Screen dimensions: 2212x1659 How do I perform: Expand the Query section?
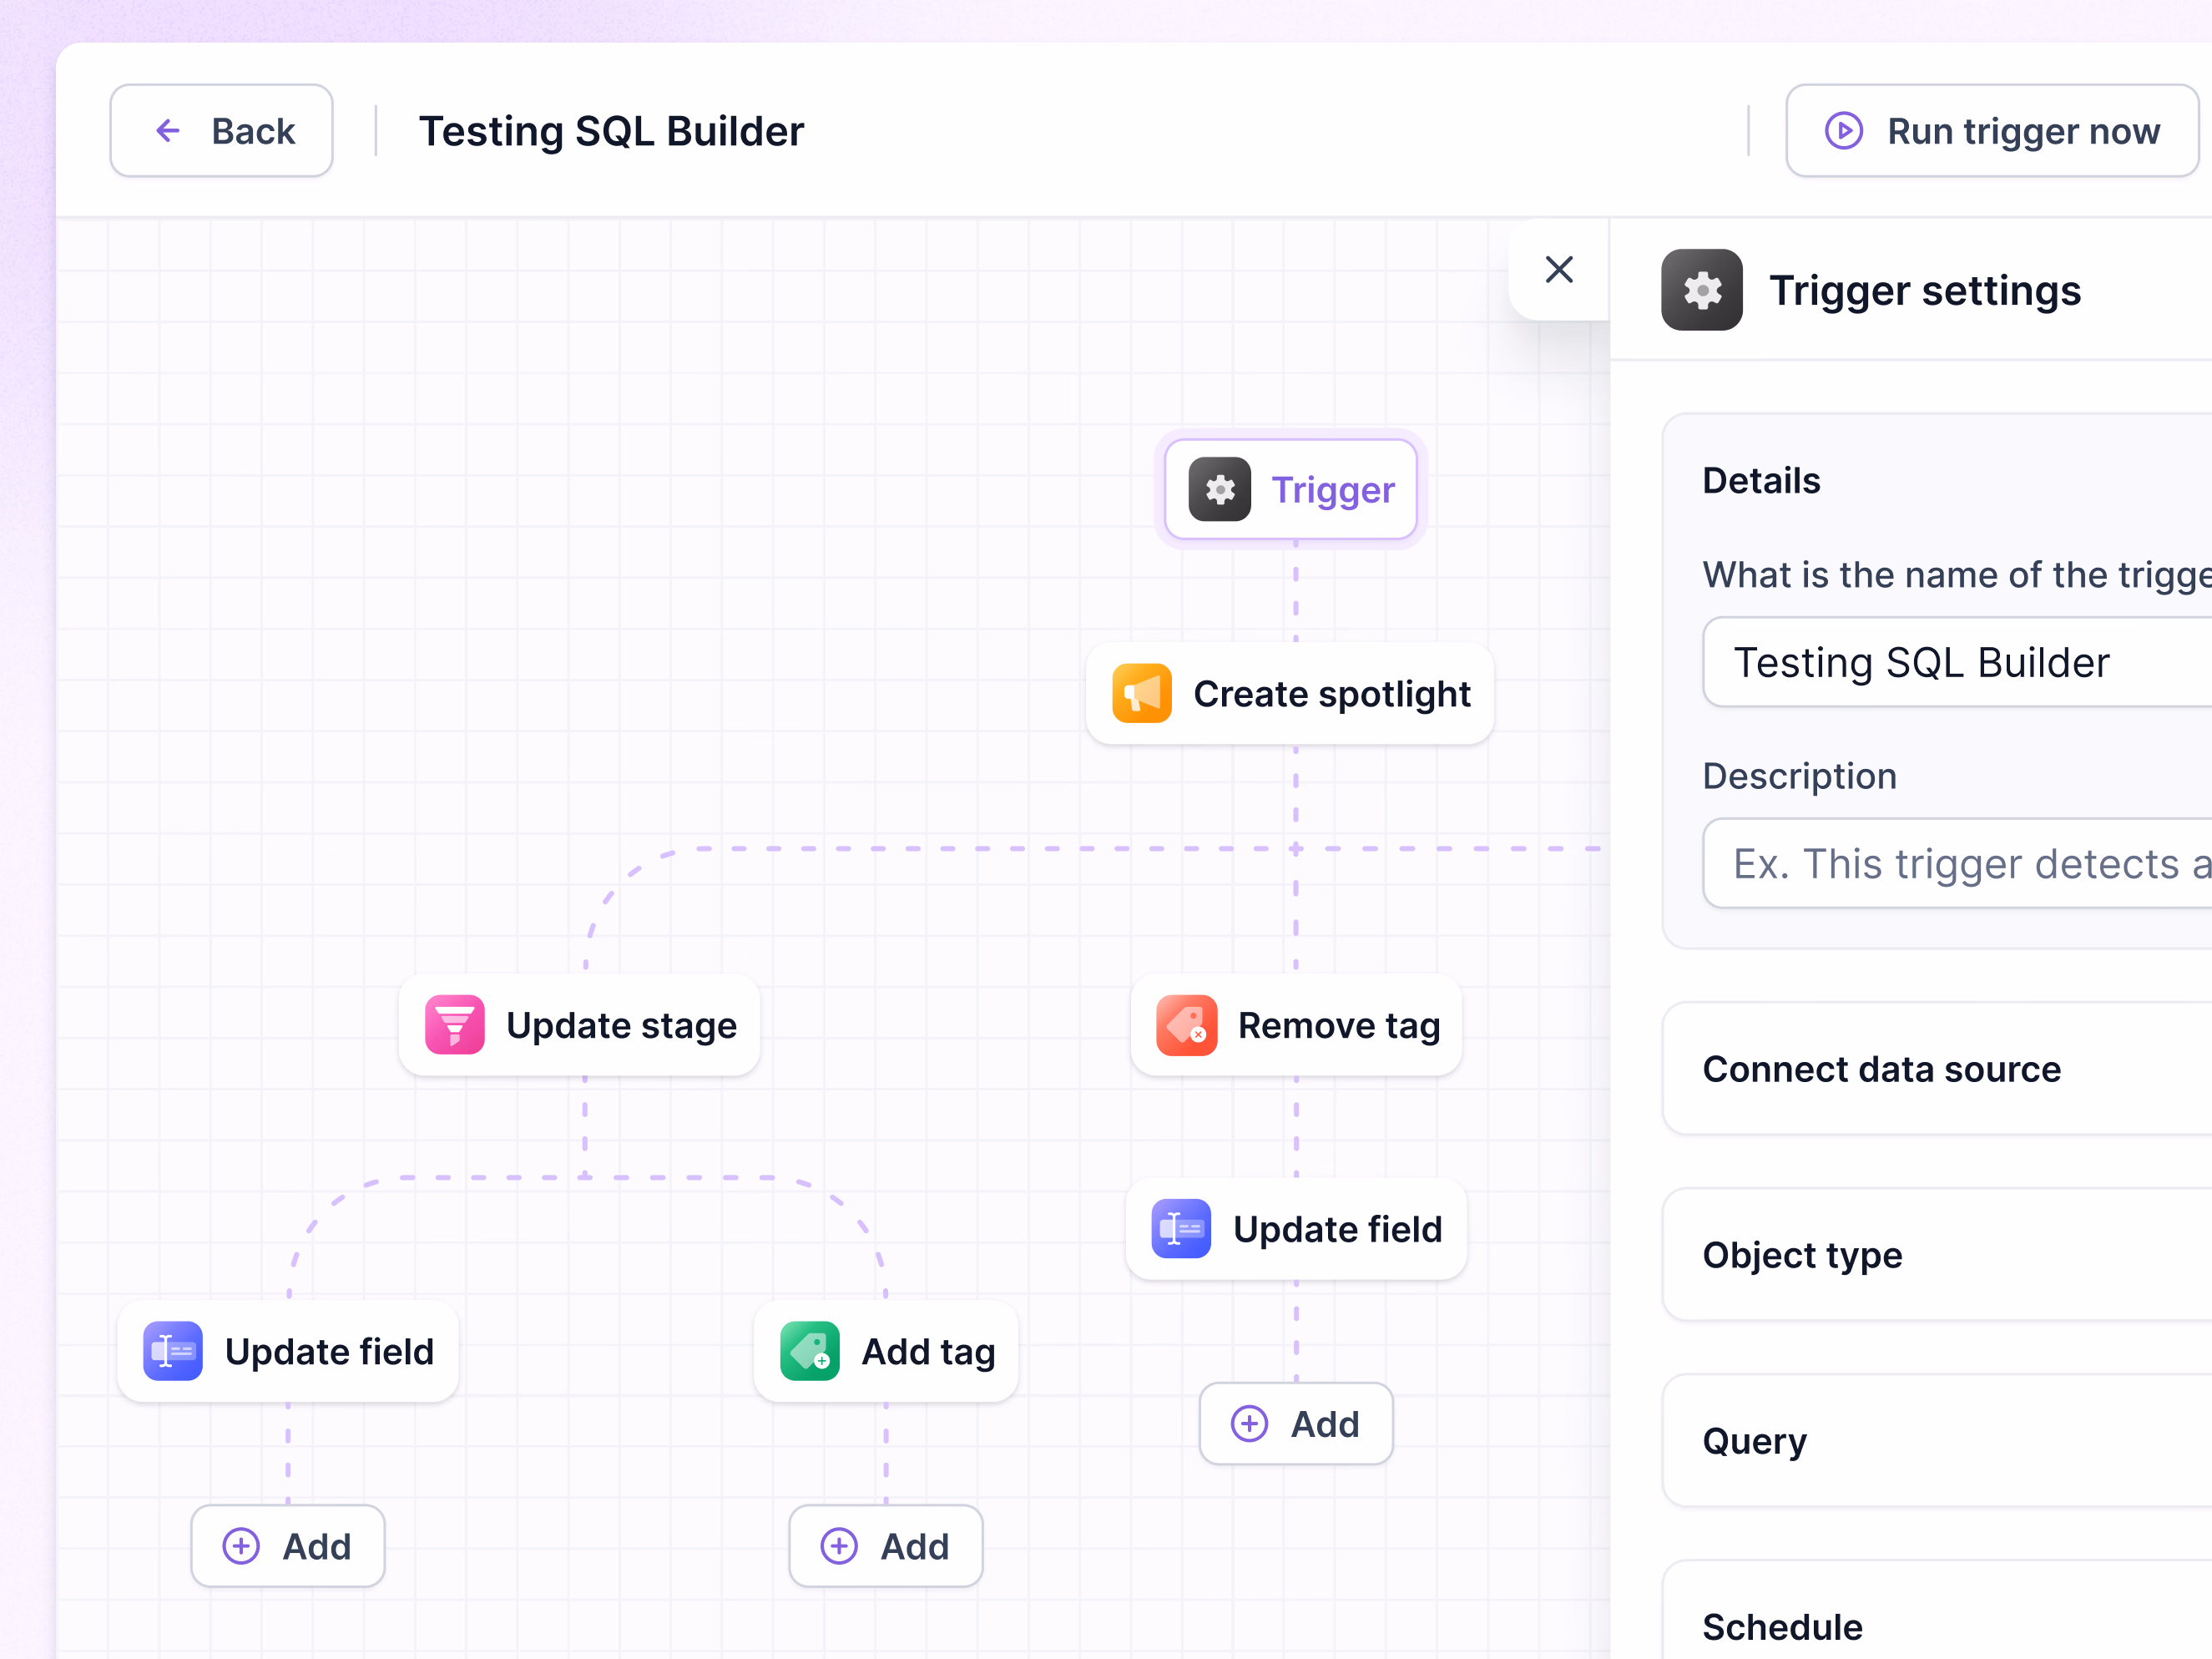1938,1441
